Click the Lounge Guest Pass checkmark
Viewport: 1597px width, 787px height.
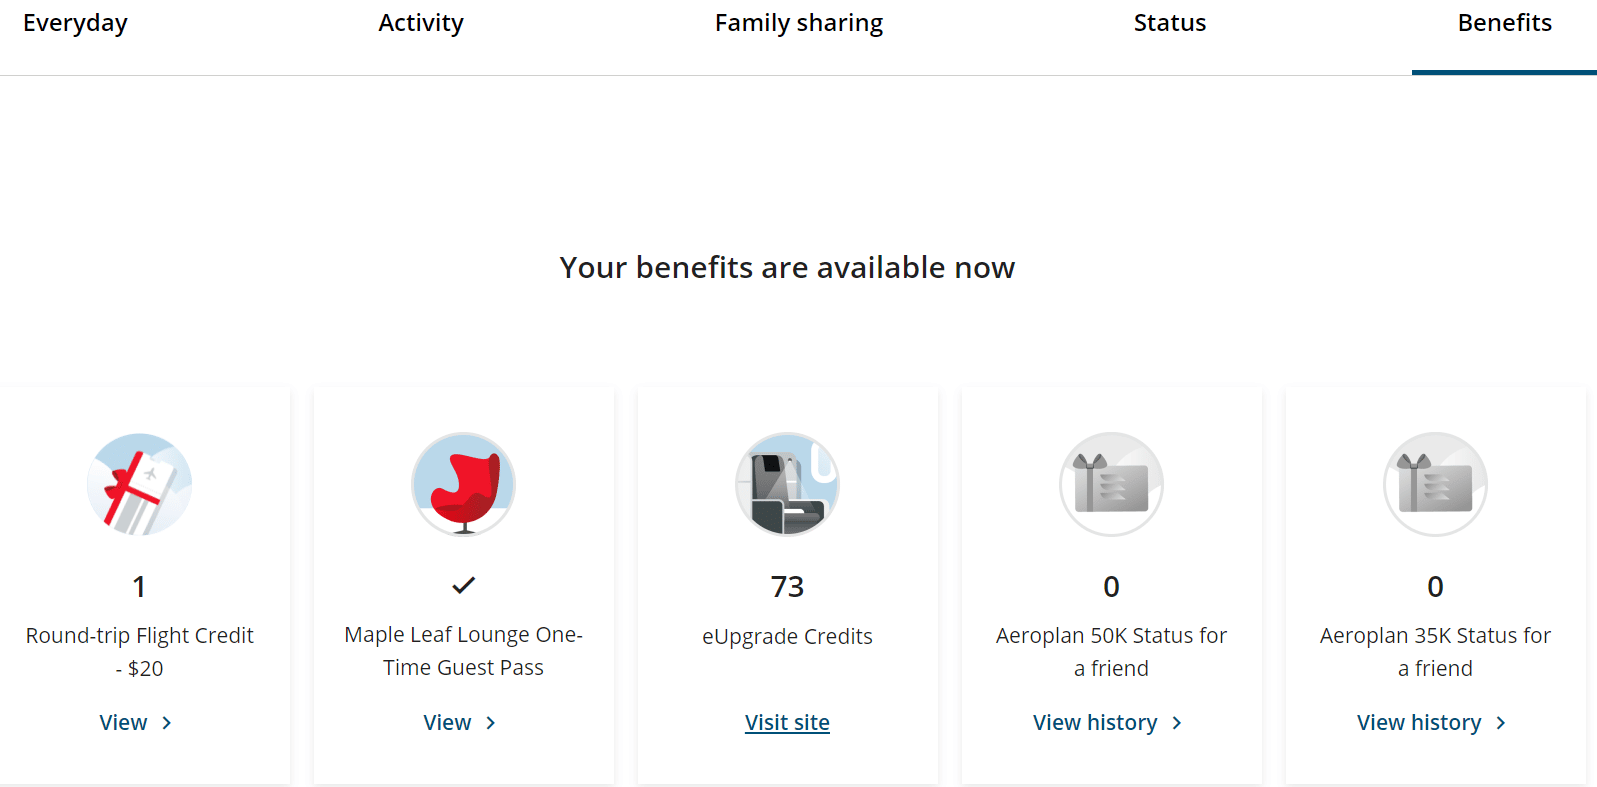click(463, 585)
